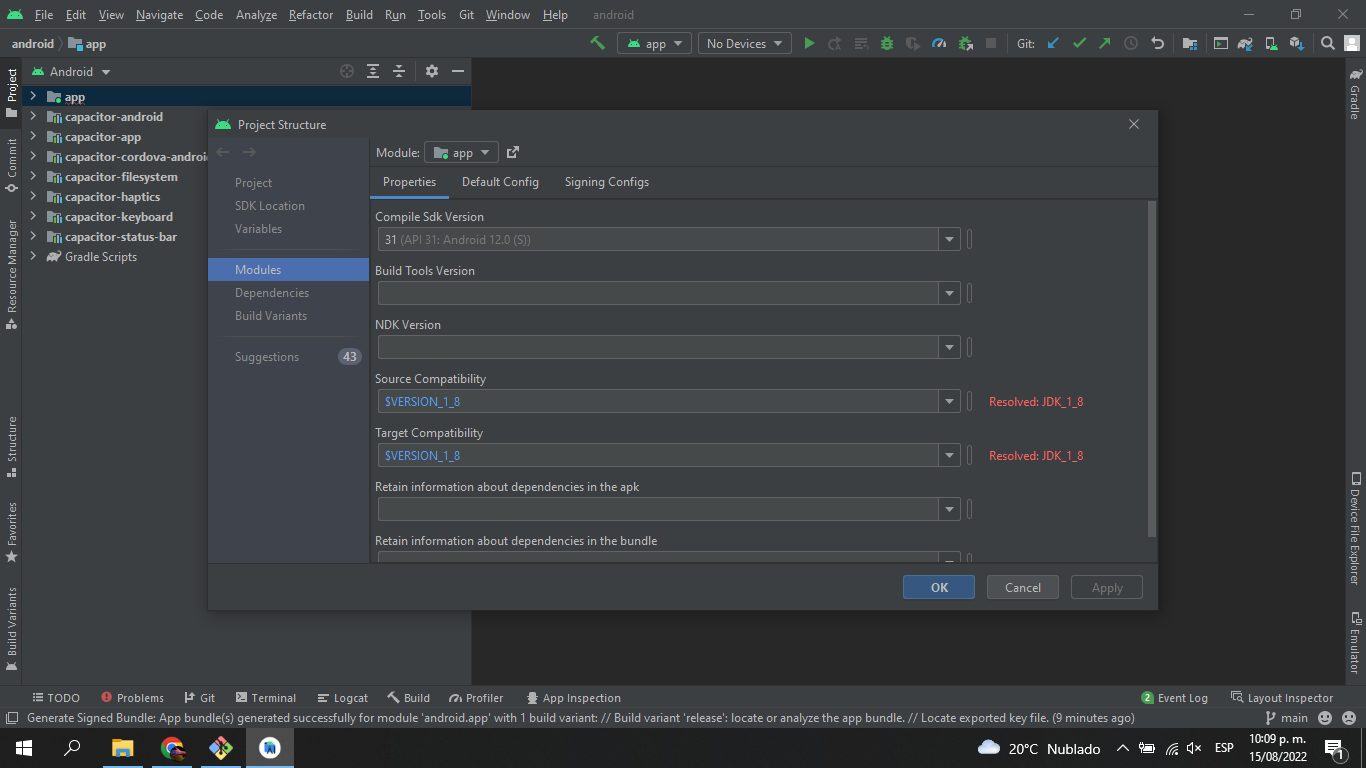This screenshot has height=768, width=1366.
Task: Open the Event Log
Action: [1175, 698]
